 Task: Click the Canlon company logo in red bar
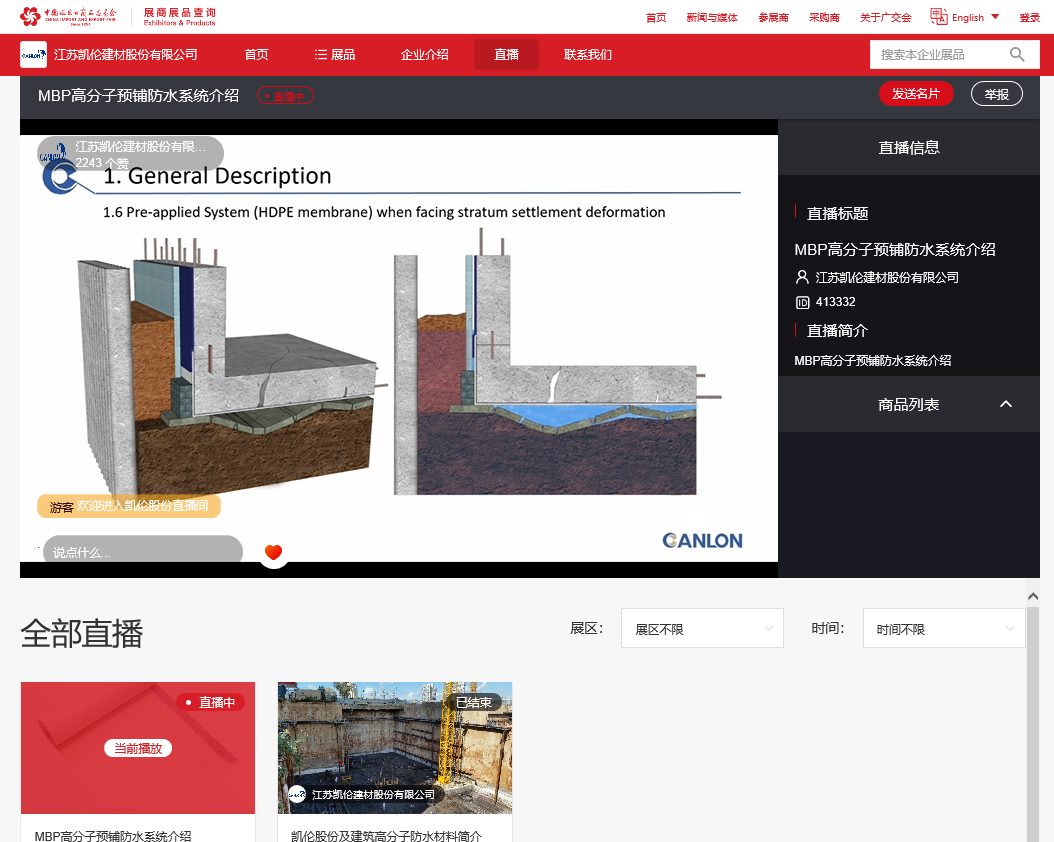[34, 54]
